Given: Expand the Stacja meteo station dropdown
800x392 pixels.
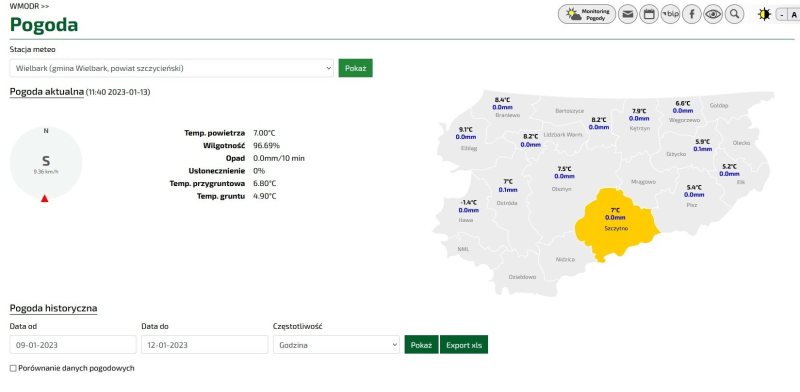Looking at the screenshot, I should (x=171, y=68).
